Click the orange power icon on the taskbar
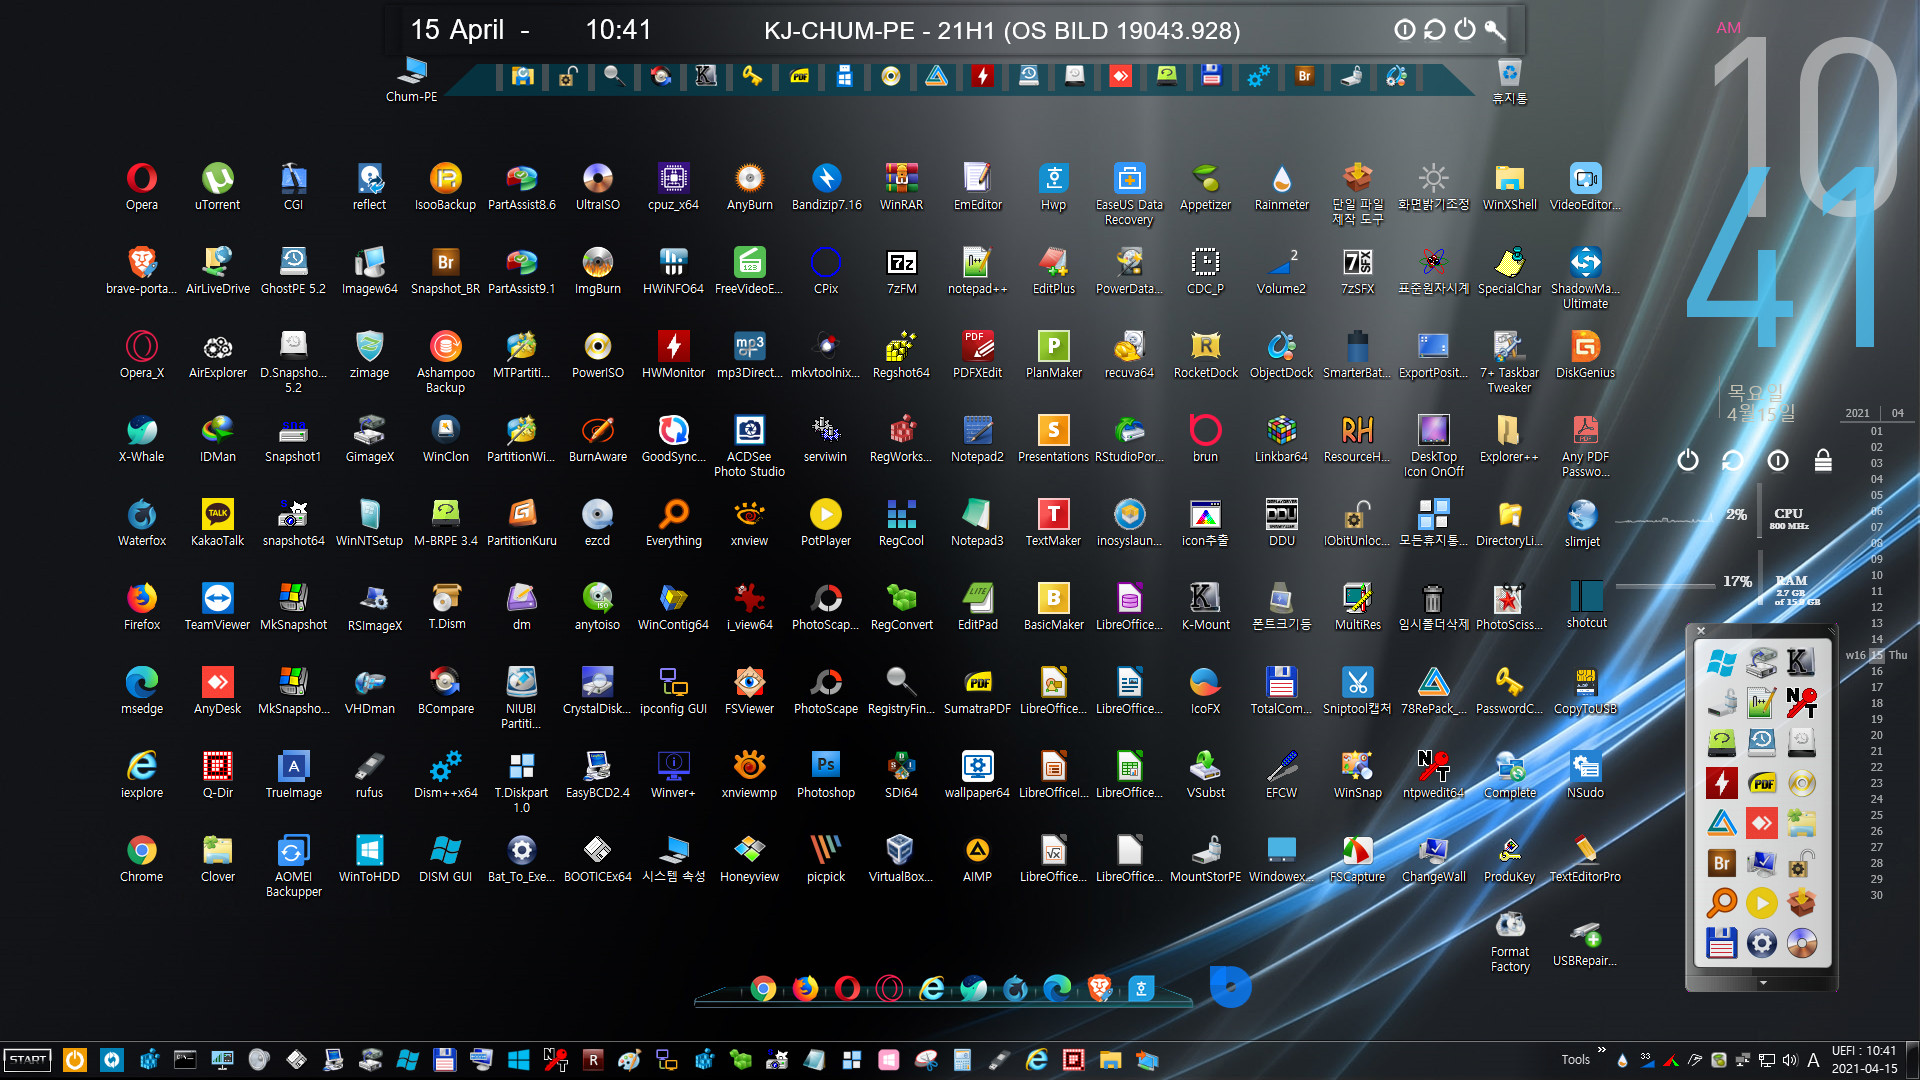Screen dimensions: 1920x1080 pyautogui.click(x=74, y=1060)
